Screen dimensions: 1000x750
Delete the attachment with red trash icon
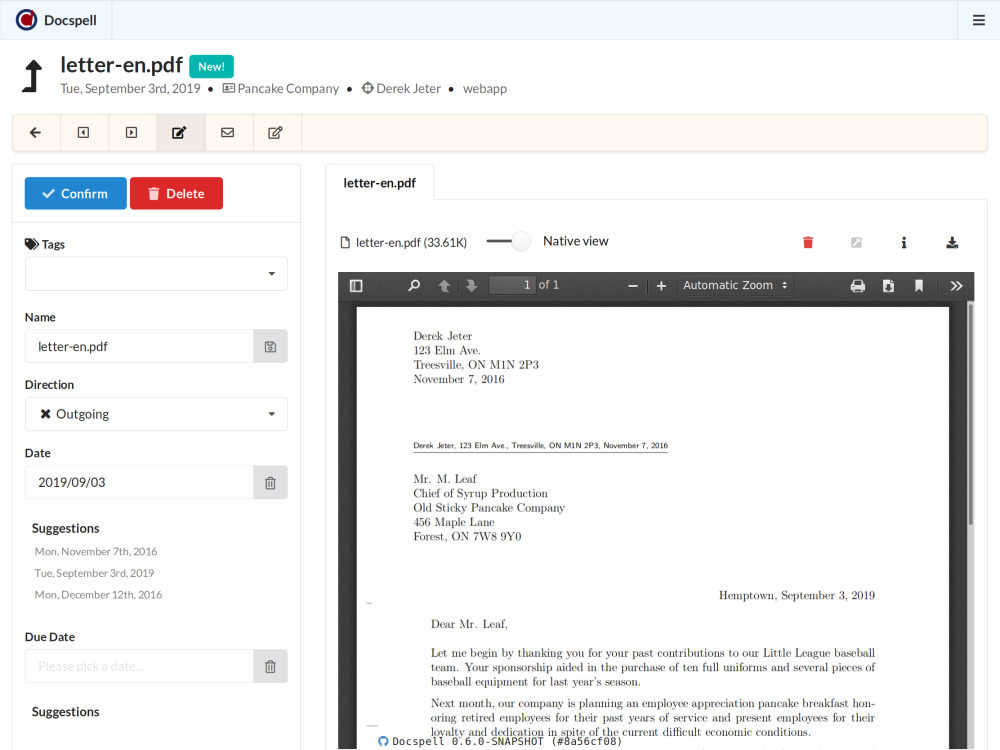(808, 242)
